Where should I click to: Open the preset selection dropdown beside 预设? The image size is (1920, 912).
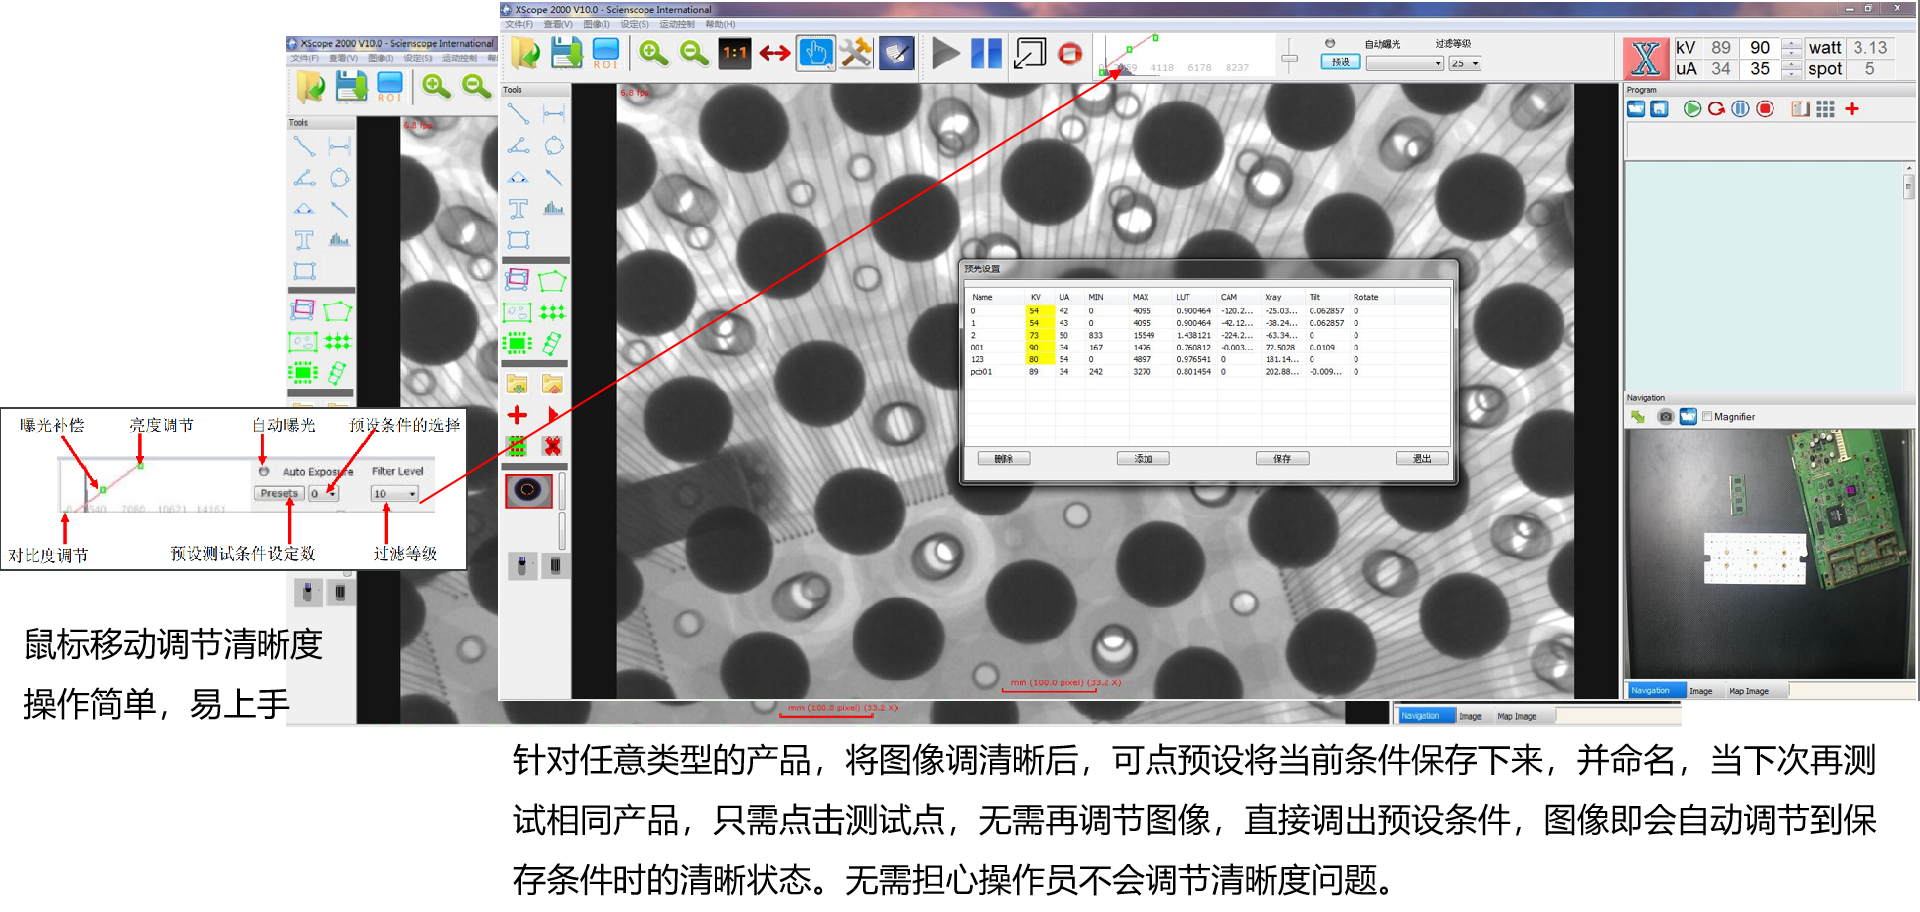tap(1405, 63)
